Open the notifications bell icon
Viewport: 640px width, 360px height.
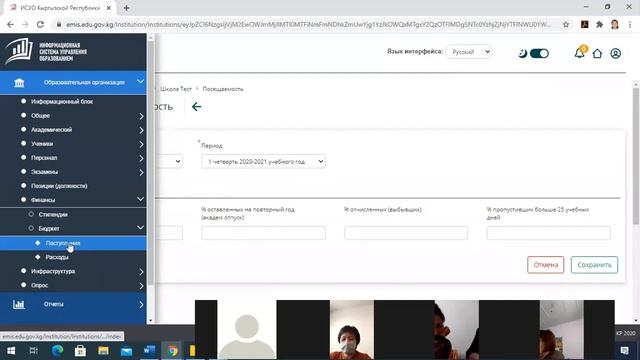(x=579, y=53)
